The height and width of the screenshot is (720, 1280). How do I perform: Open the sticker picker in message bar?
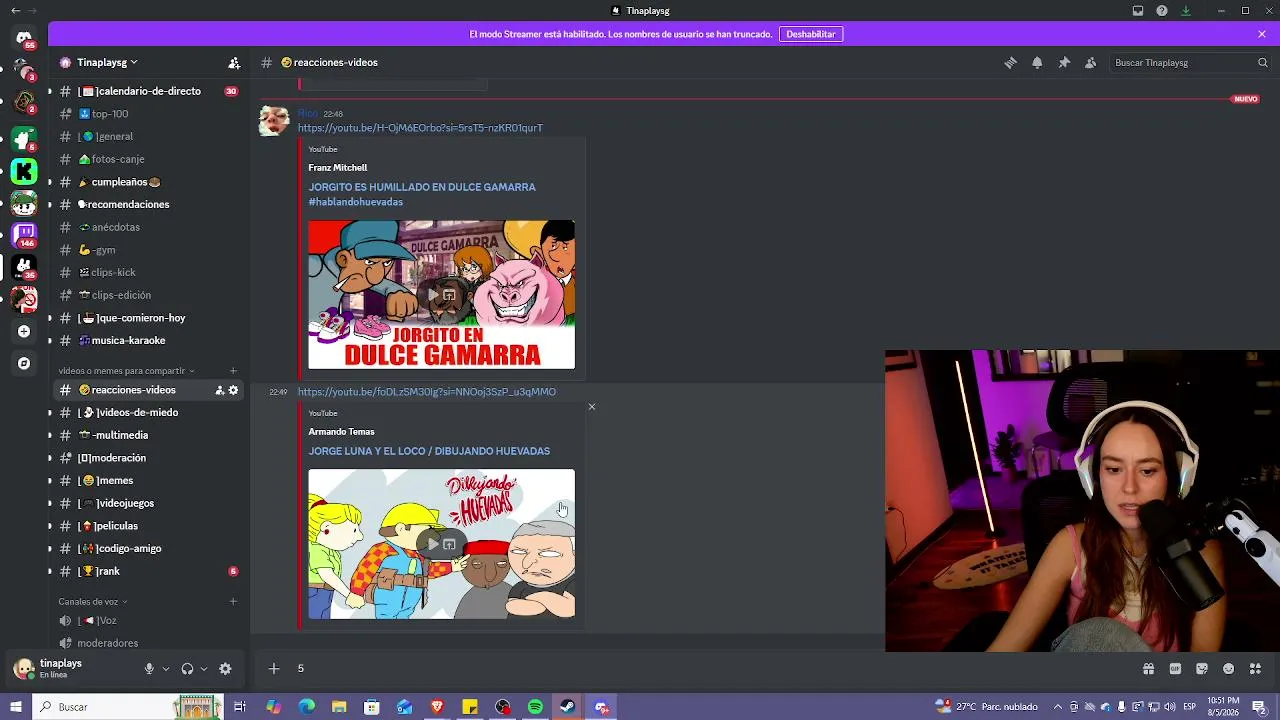1202,669
